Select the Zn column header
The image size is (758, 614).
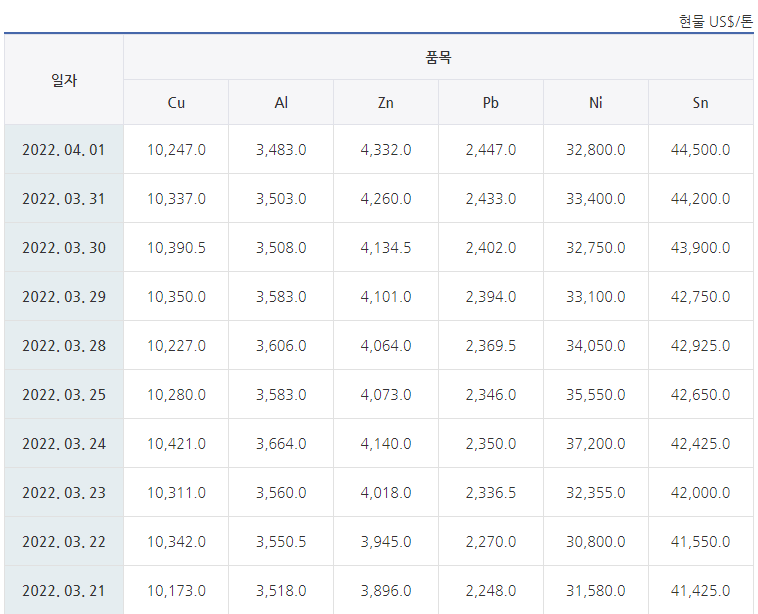(386, 102)
